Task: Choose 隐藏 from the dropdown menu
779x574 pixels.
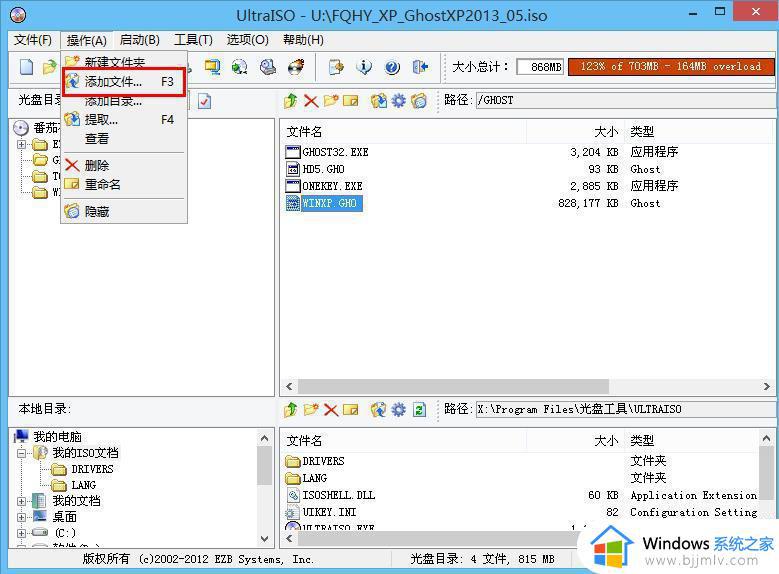Action: tap(124, 212)
